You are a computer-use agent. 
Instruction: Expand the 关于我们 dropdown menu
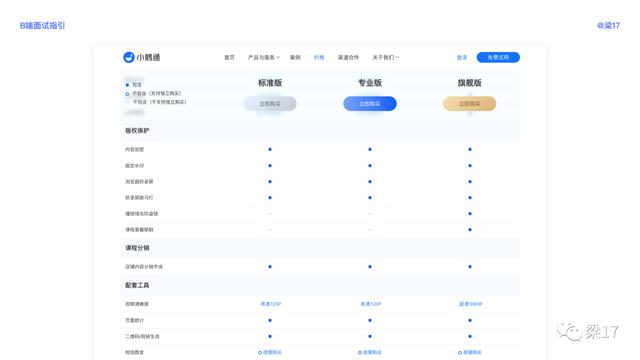point(385,58)
